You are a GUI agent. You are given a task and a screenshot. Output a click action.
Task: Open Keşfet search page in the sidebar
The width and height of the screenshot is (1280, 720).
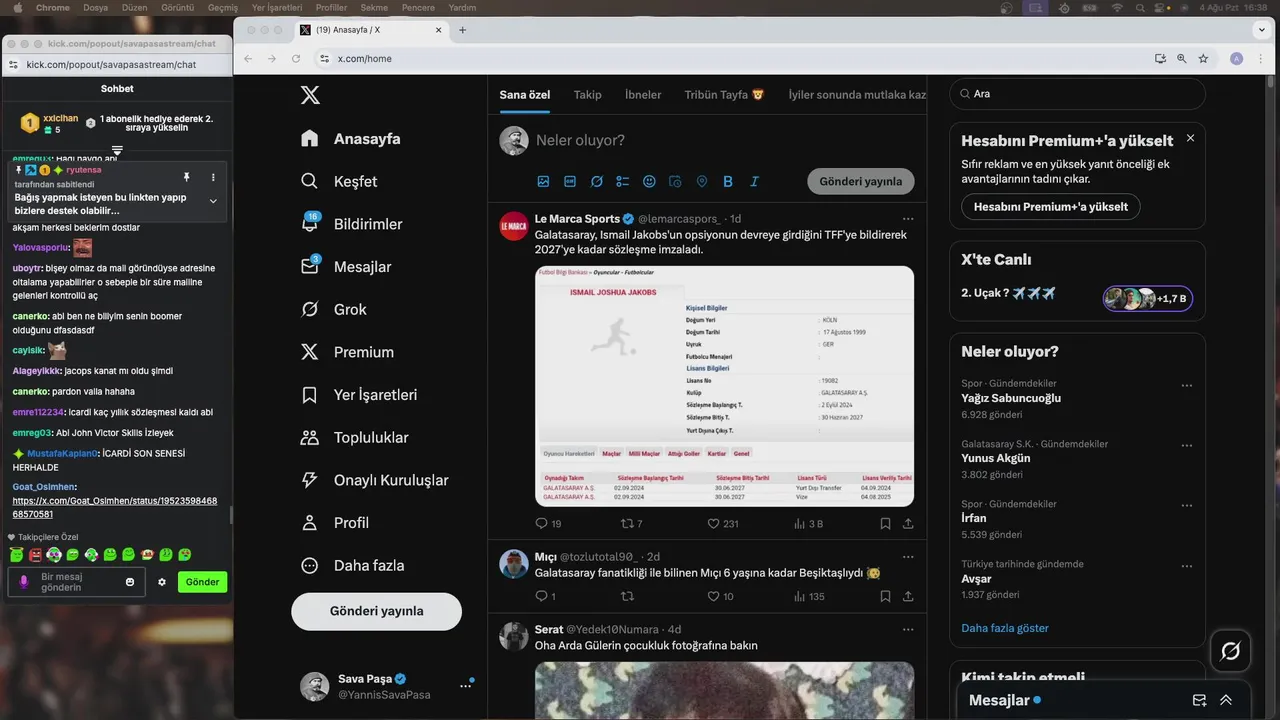[340, 181]
